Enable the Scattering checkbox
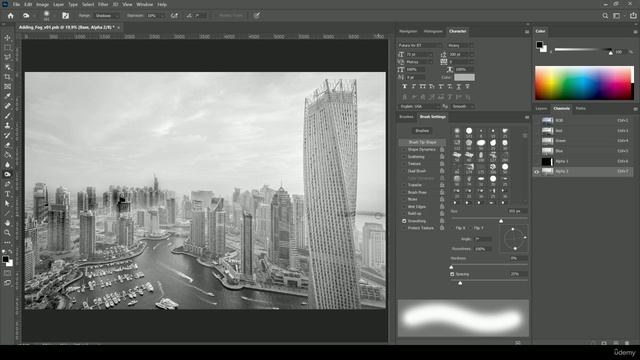640x360 pixels. point(404,157)
